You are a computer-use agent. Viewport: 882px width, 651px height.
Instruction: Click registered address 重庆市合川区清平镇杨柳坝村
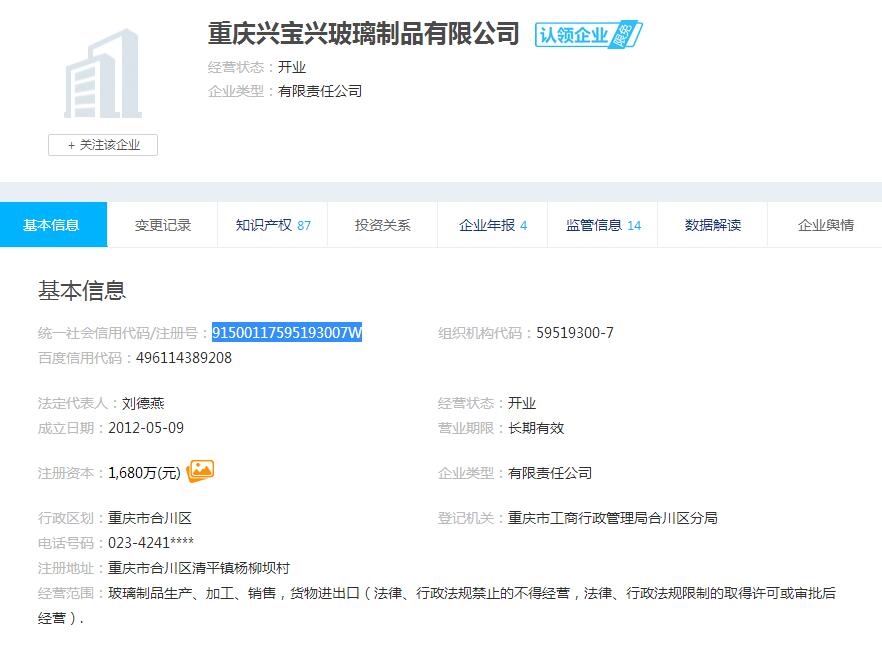click(x=199, y=568)
